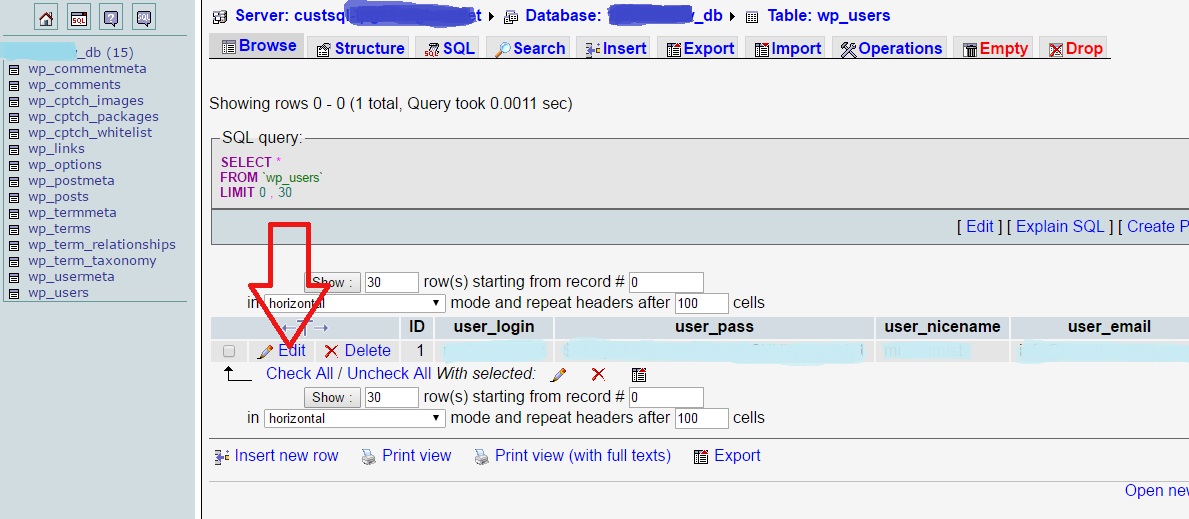The height and width of the screenshot is (519, 1189).
Task: Sort by the user_login column header
Action: coord(494,327)
